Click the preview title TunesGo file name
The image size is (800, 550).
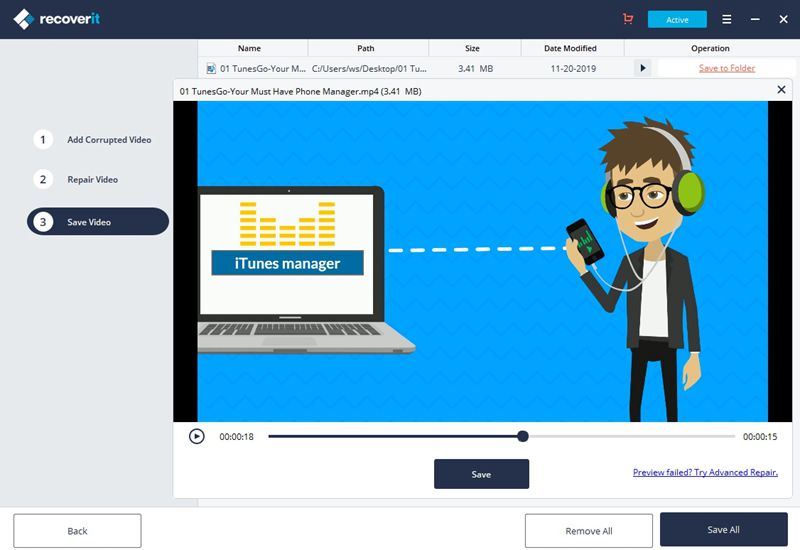300,91
